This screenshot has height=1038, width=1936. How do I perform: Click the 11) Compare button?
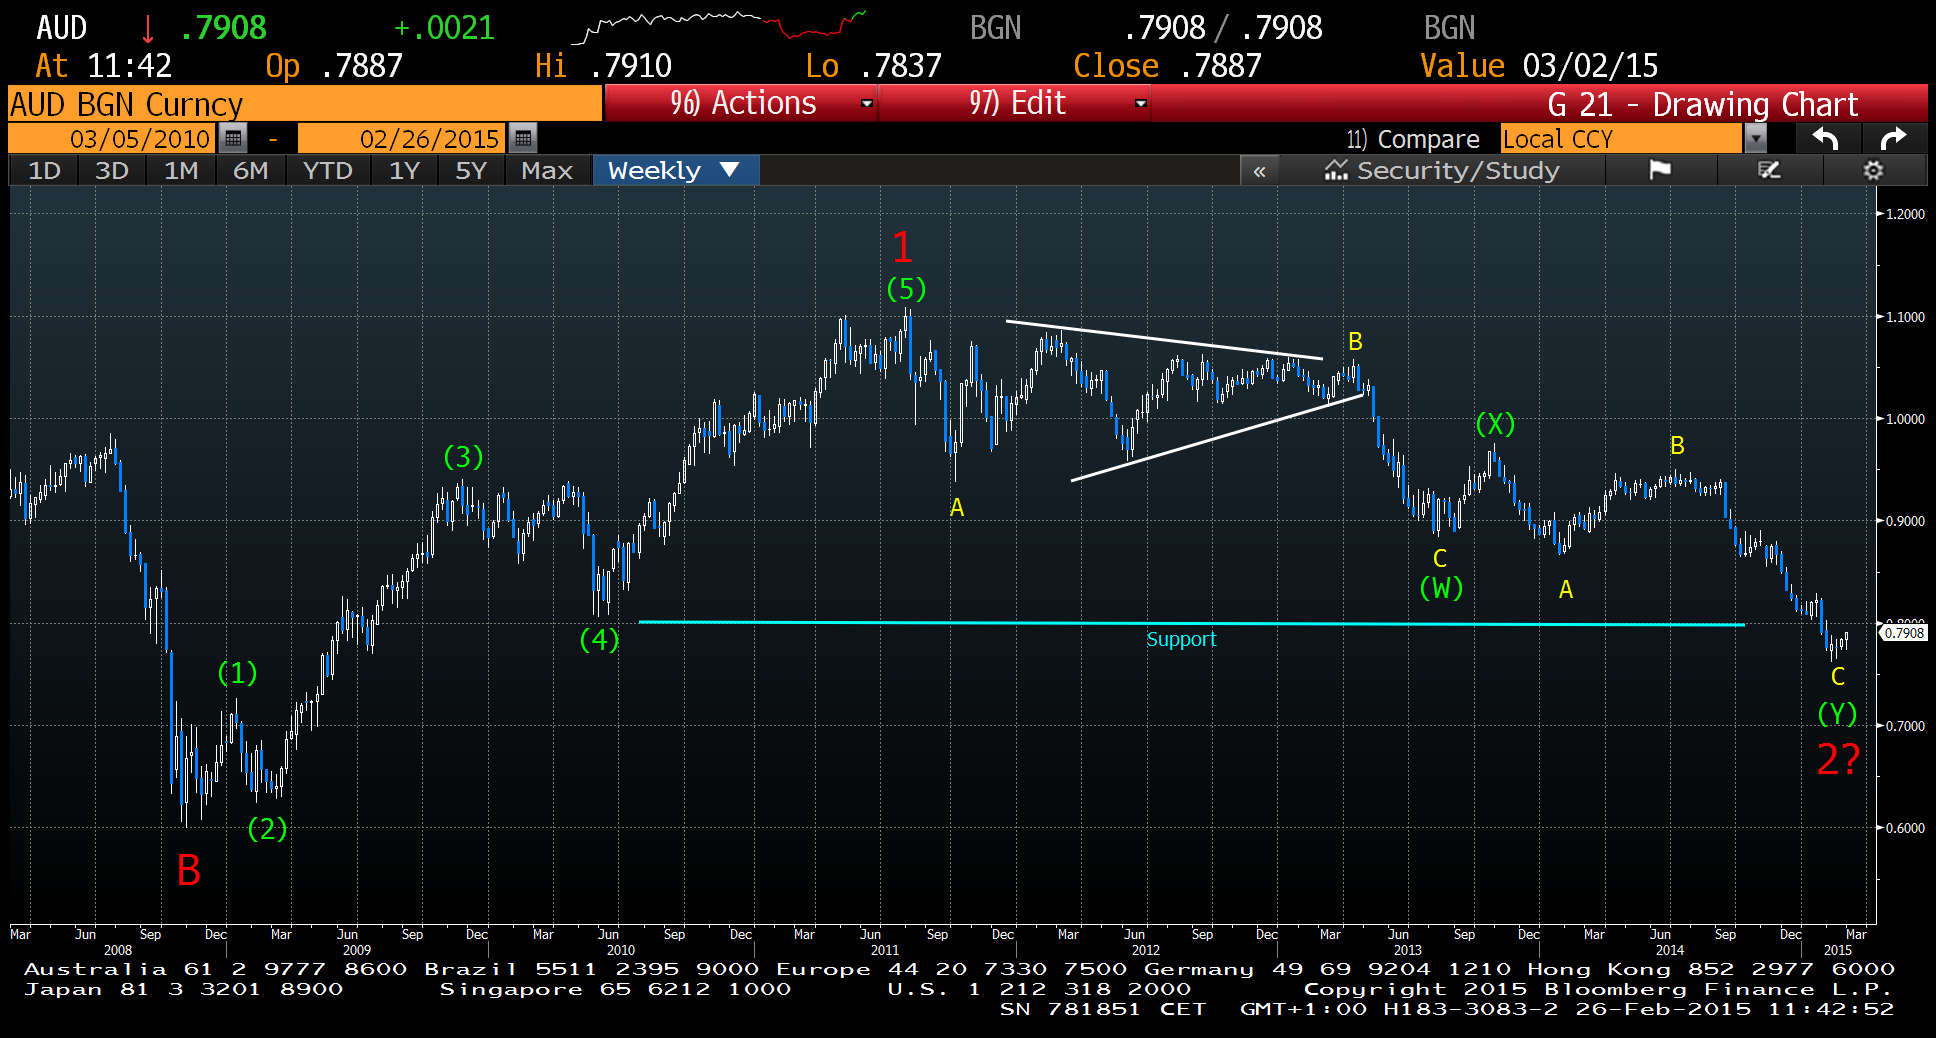(x=1412, y=139)
